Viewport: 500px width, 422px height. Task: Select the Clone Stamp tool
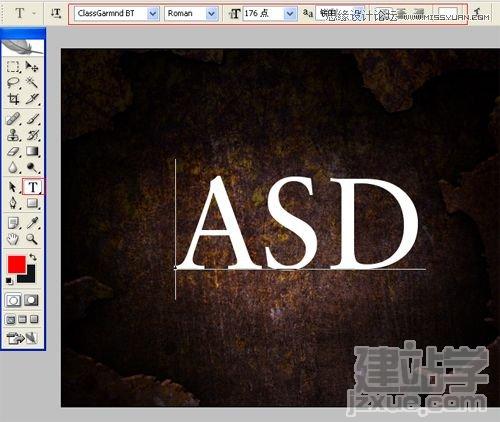(13, 135)
